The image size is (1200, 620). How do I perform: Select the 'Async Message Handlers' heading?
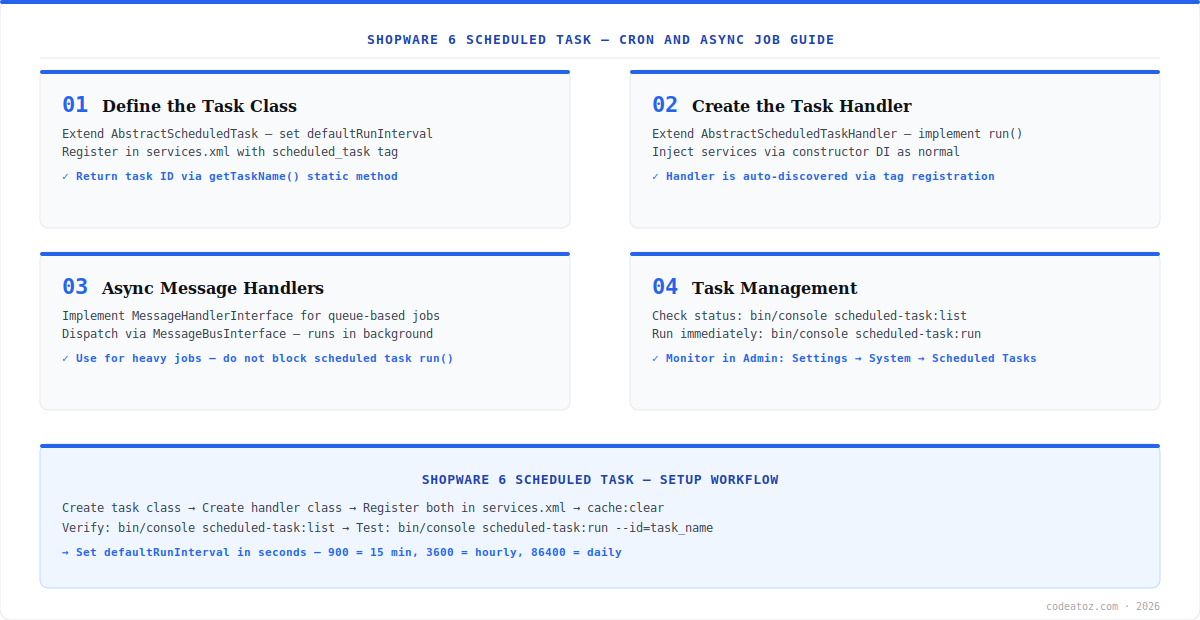(x=213, y=288)
